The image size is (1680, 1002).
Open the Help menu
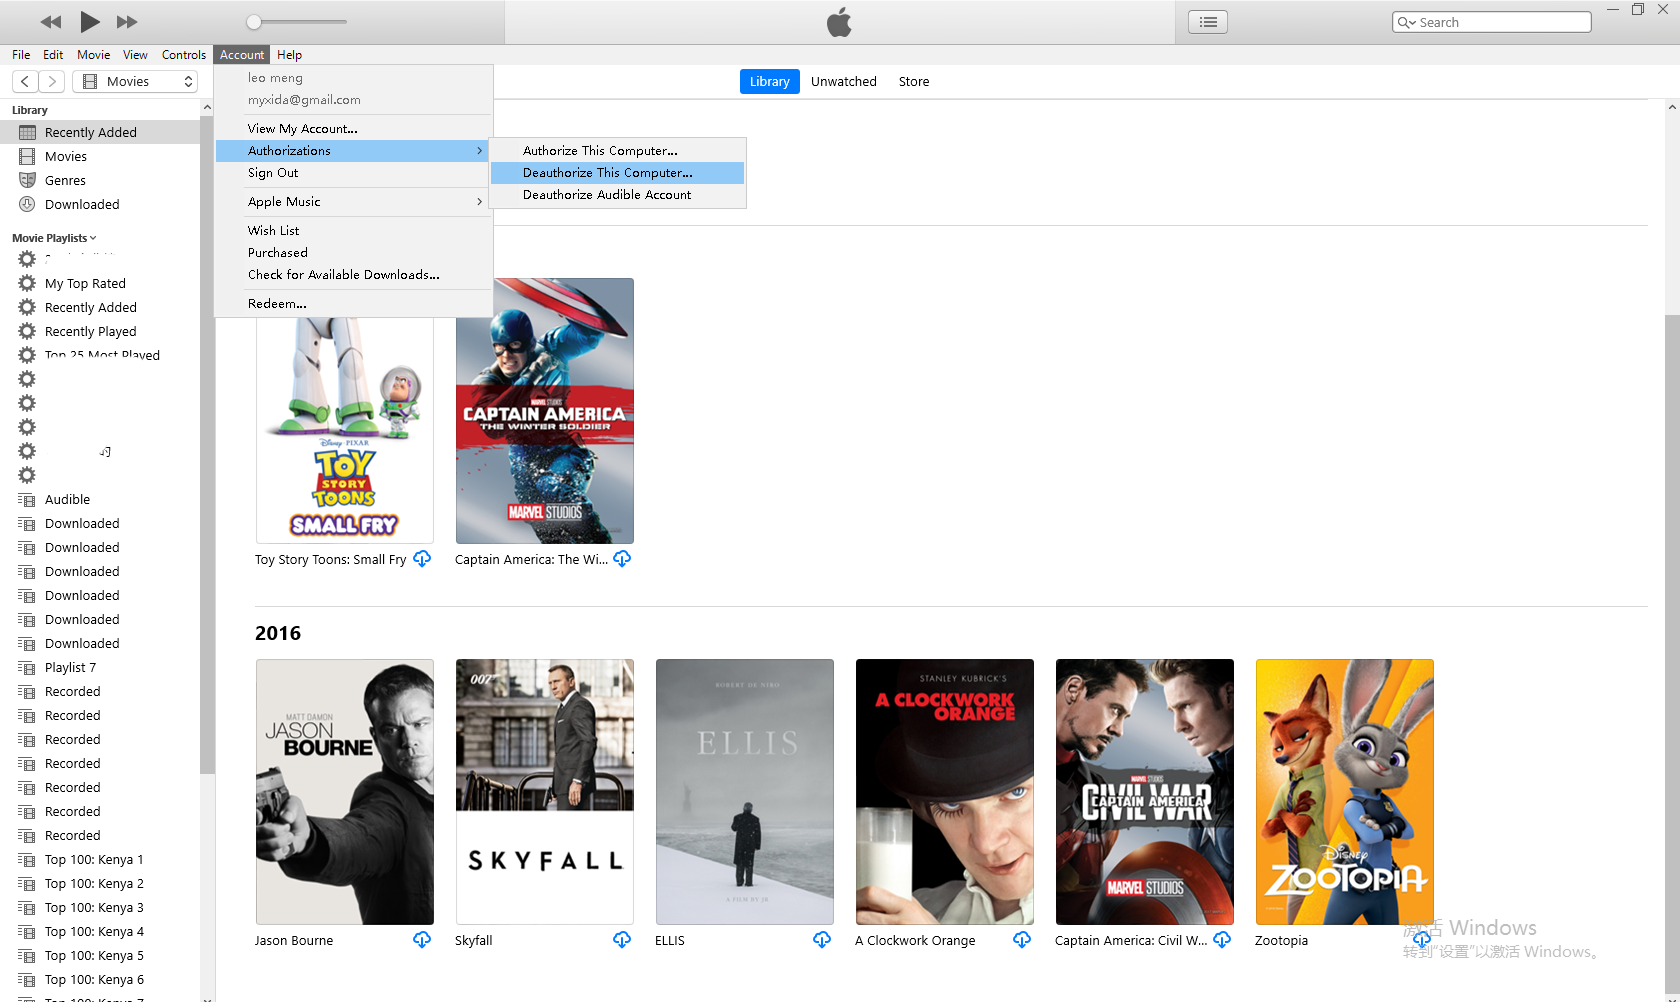pyautogui.click(x=289, y=55)
